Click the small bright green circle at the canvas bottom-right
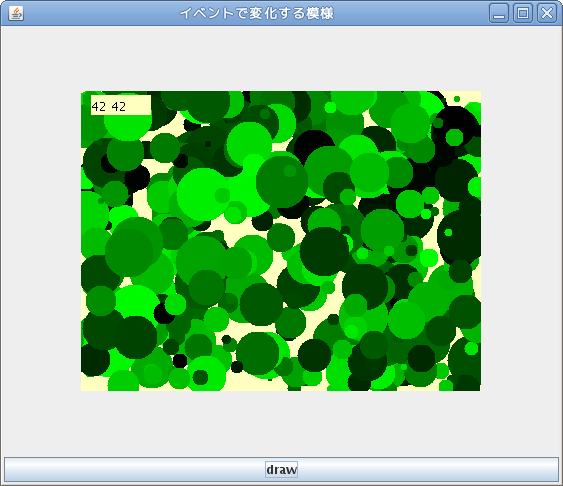 pos(471,348)
